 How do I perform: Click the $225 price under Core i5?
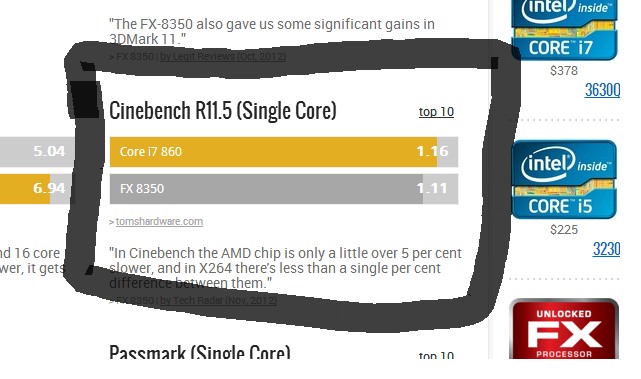pos(564,230)
